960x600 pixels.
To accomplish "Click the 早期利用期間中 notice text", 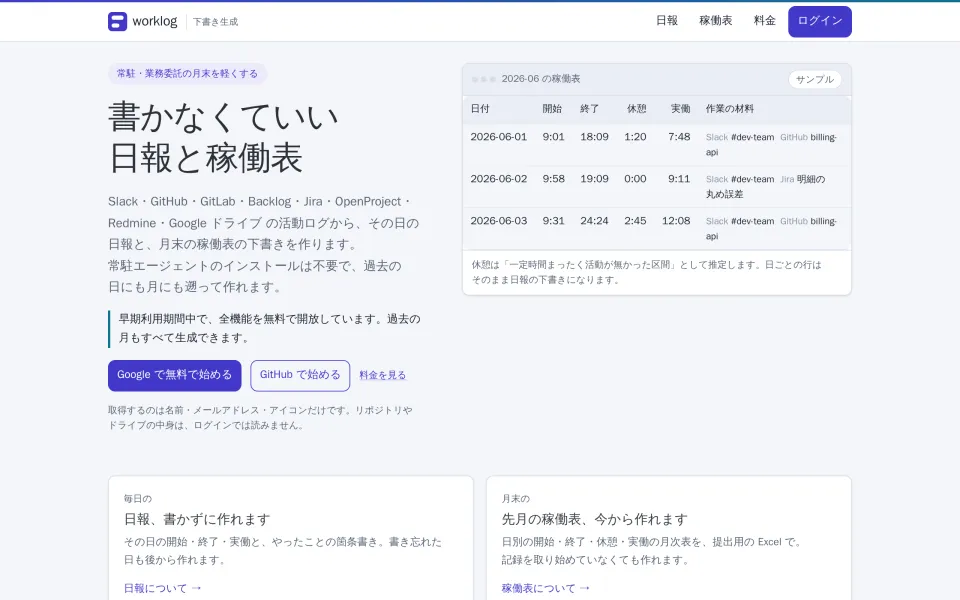I will click(x=269, y=328).
